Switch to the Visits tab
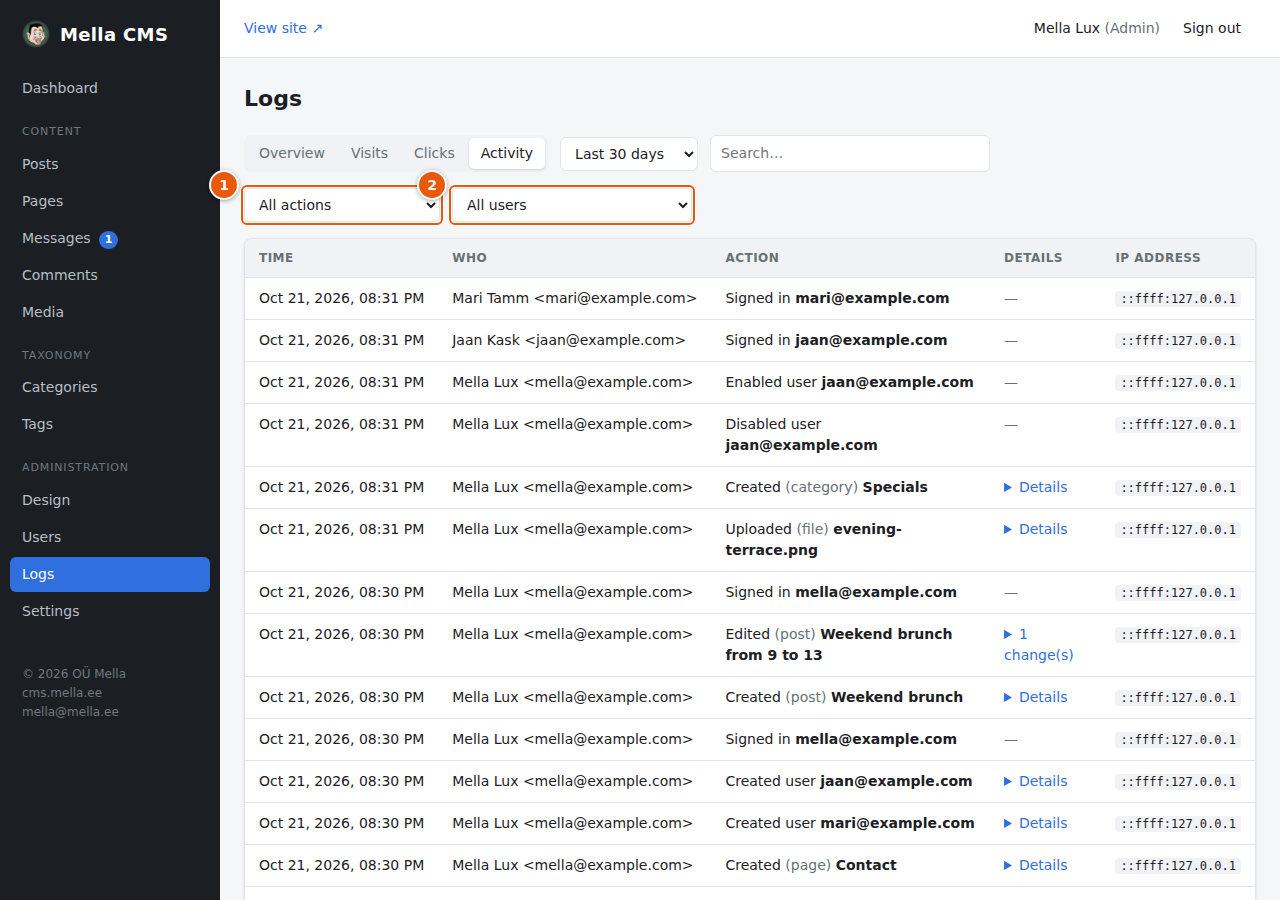 369,153
